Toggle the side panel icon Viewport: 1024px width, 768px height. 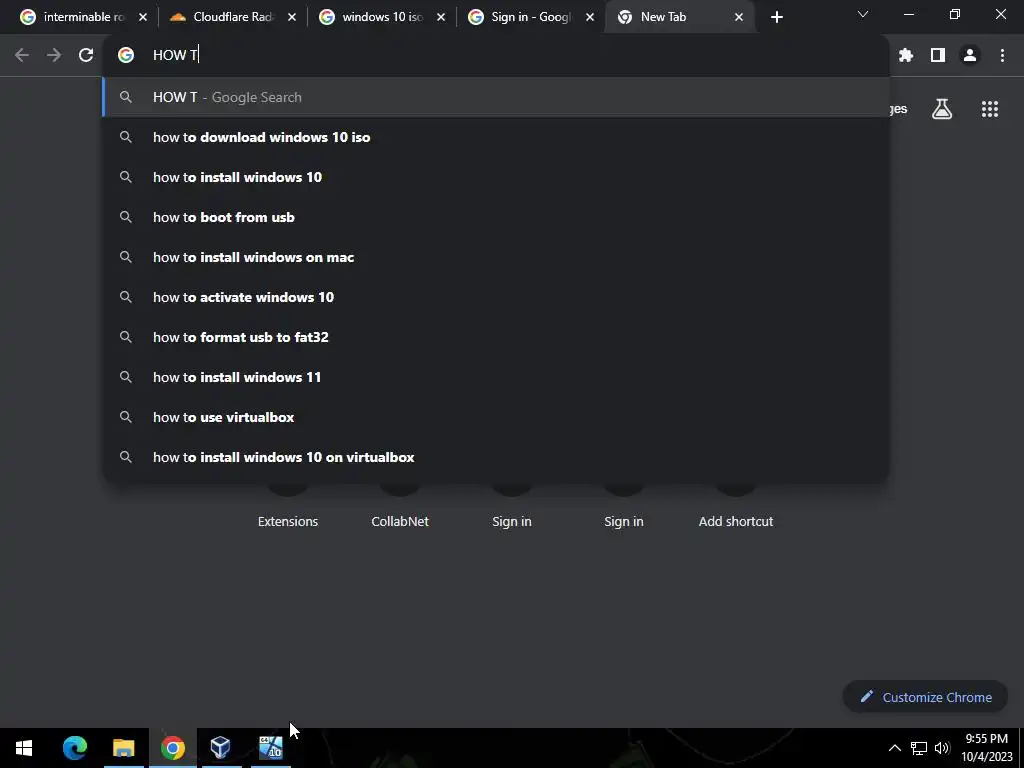[938, 56]
